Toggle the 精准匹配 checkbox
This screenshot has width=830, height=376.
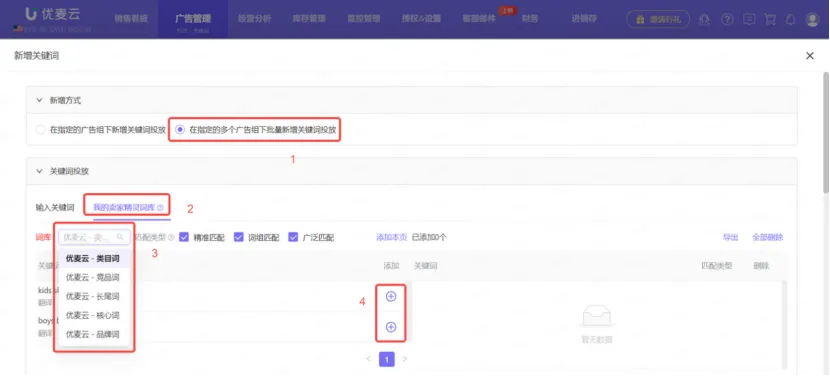[x=184, y=237]
